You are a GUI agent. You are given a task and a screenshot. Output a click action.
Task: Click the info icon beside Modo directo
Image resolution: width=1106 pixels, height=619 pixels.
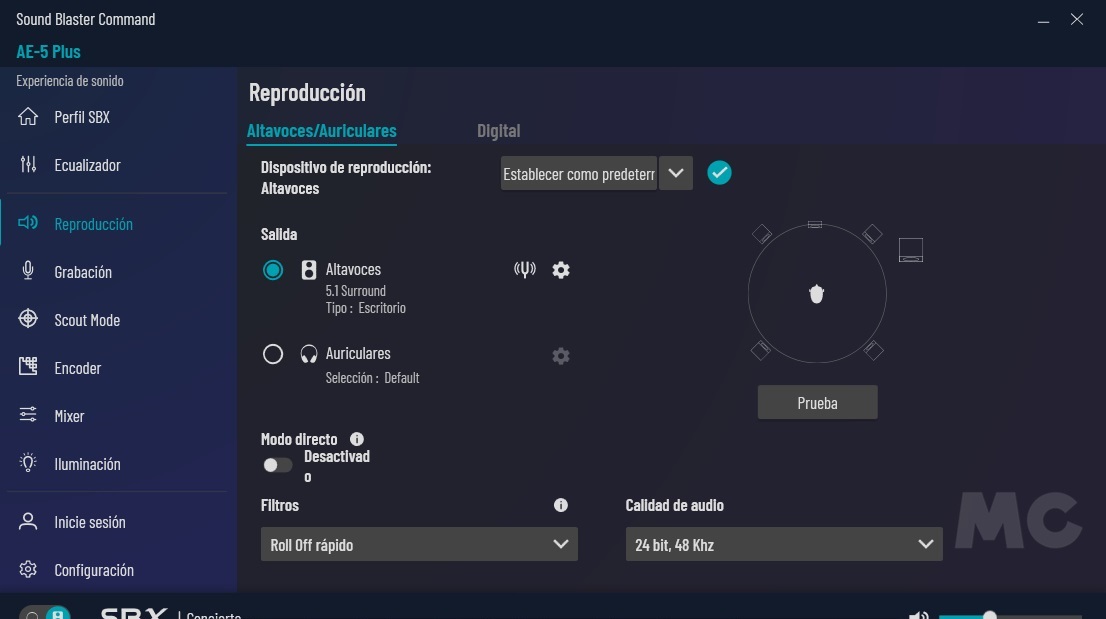click(x=357, y=439)
